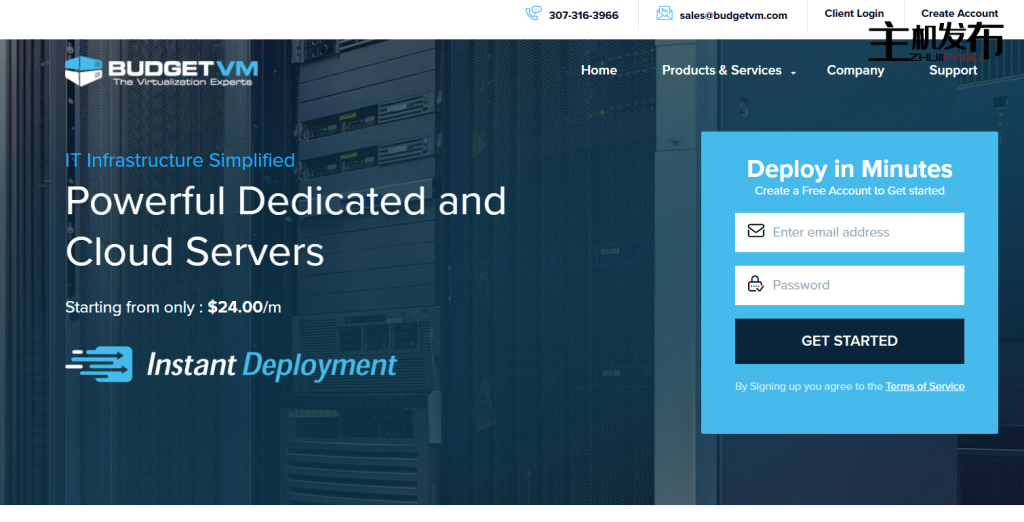
Task: Open the Client Login link
Action: click(854, 14)
